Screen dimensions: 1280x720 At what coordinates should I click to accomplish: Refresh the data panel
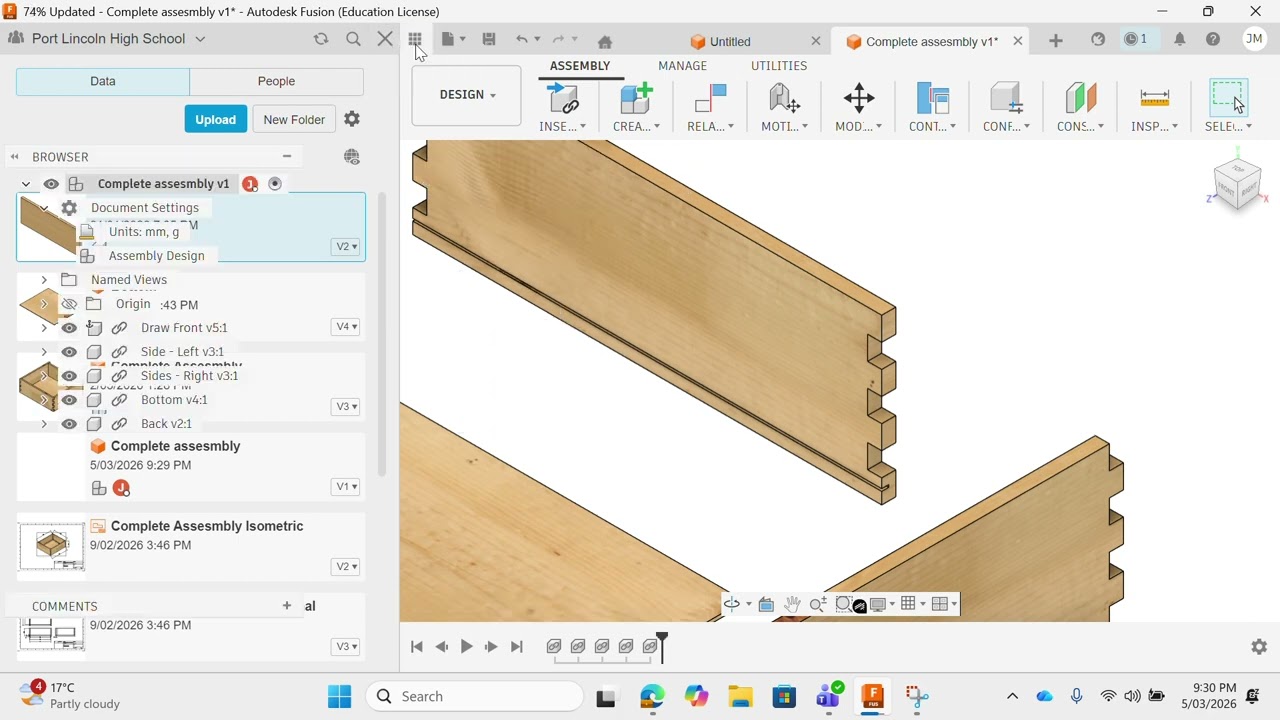321,39
